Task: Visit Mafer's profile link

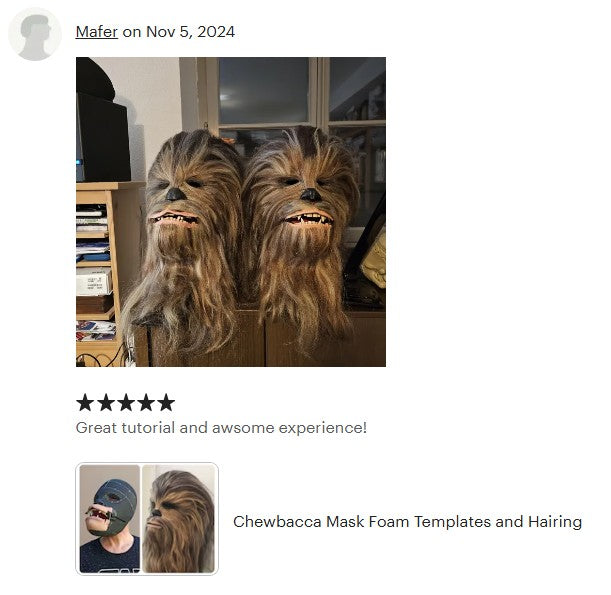Action: [97, 32]
